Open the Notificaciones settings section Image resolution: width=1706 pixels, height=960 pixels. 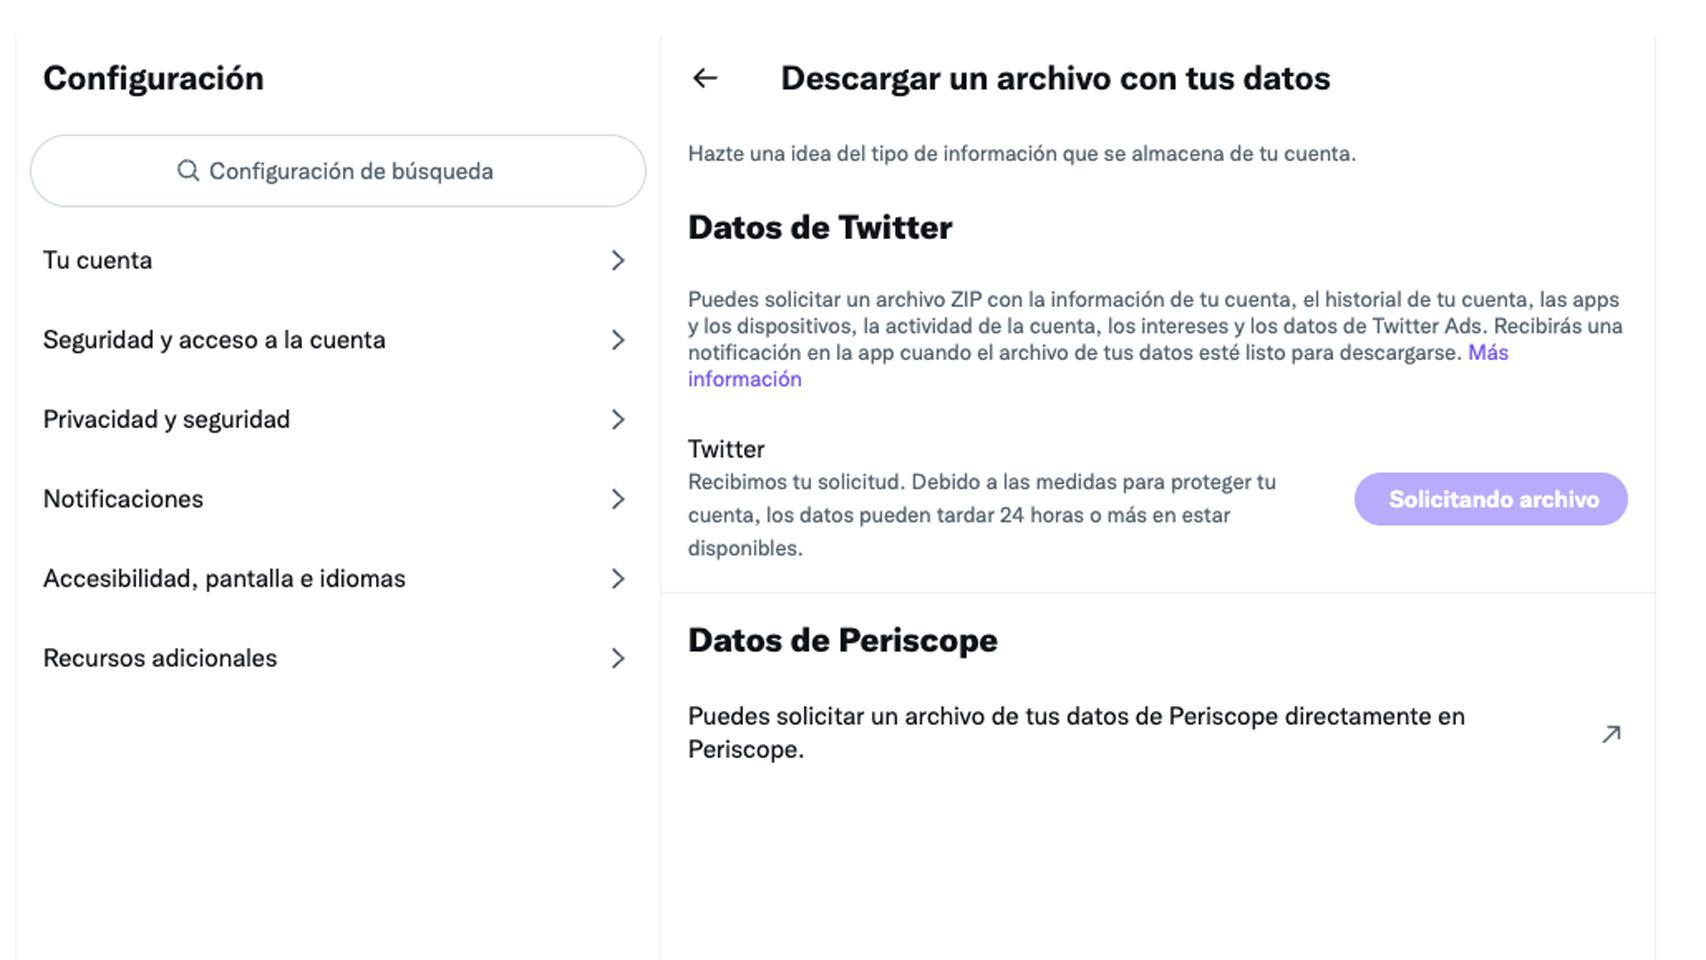pos(338,499)
